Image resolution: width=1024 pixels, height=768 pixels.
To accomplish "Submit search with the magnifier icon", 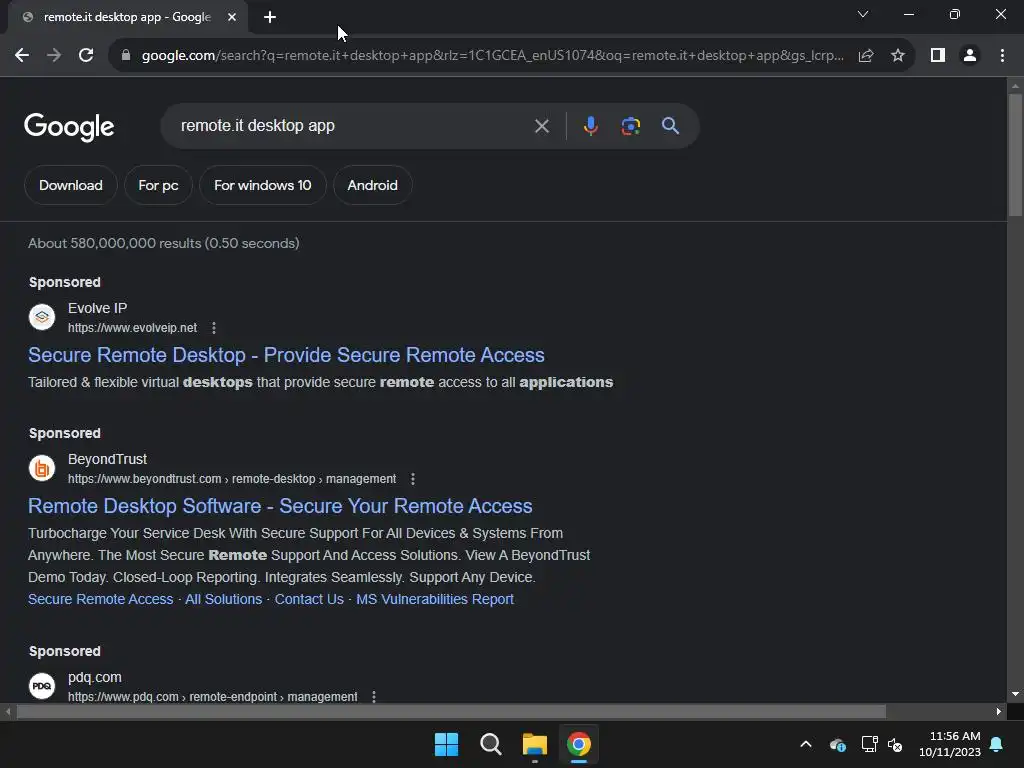I will (x=670, y=126).
